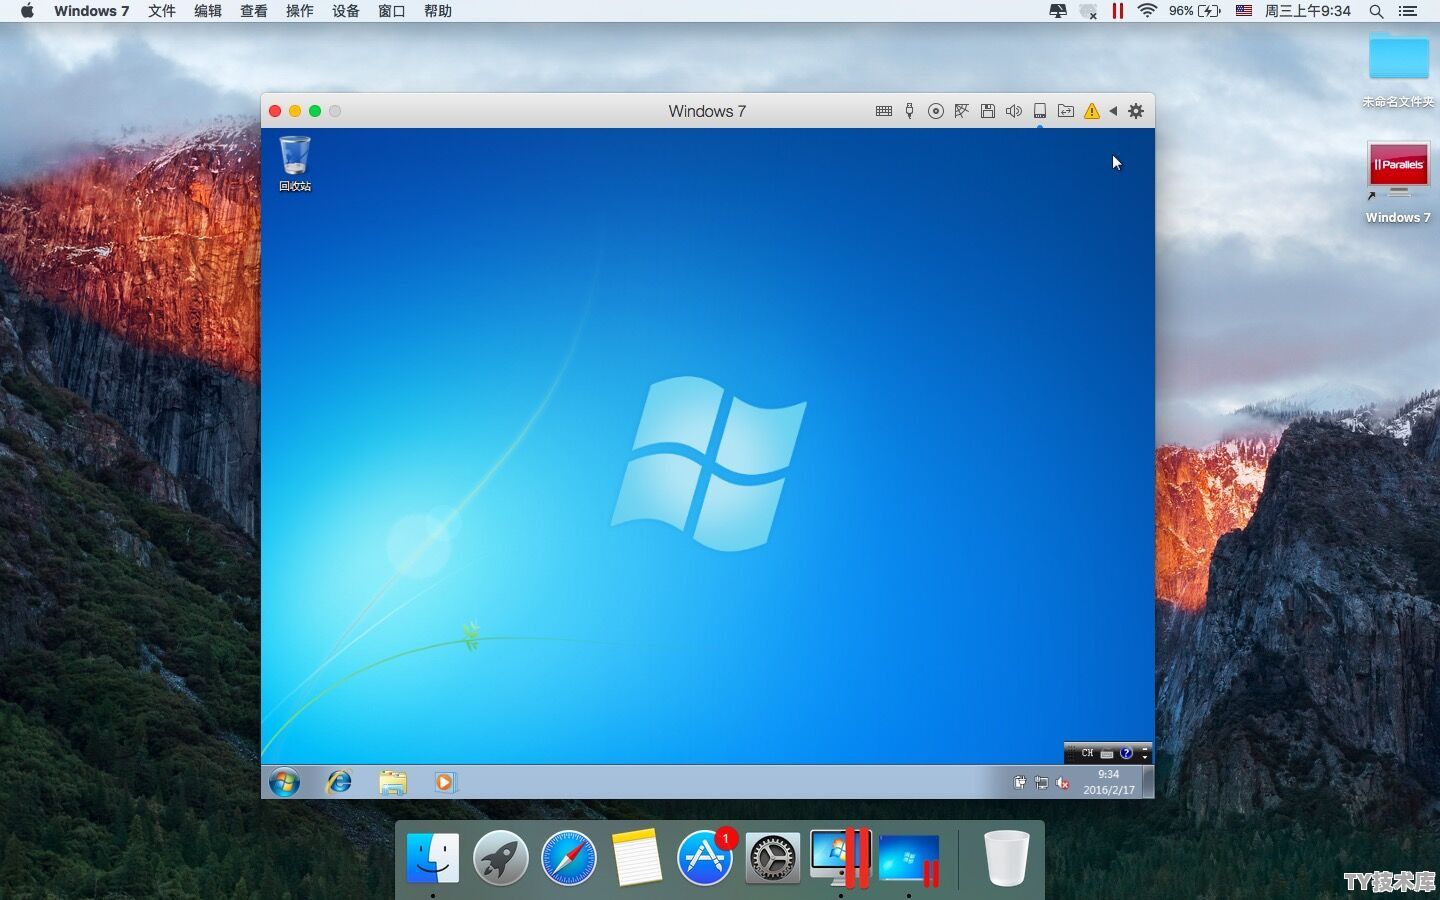Click the green fullscreen button of Windows 7 window
1440x900 pixels.
(x=315, y=111)
